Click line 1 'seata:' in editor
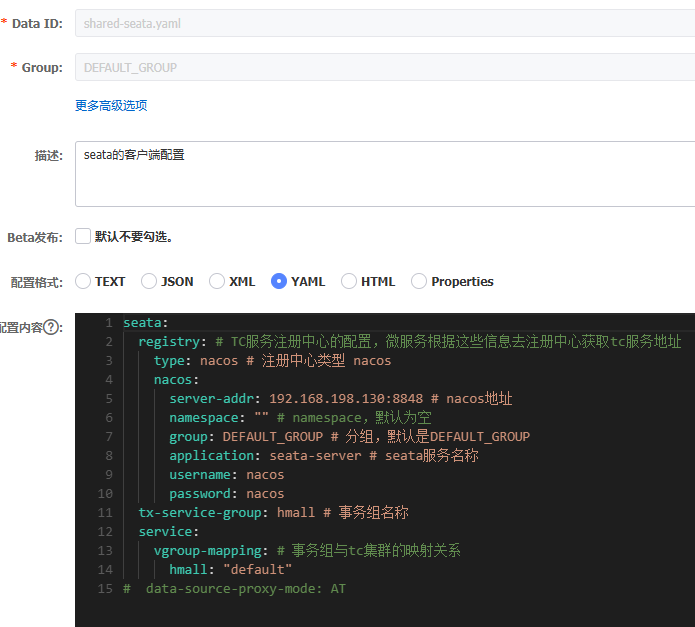Screen dimensions: 695x627 click(146, 323)
